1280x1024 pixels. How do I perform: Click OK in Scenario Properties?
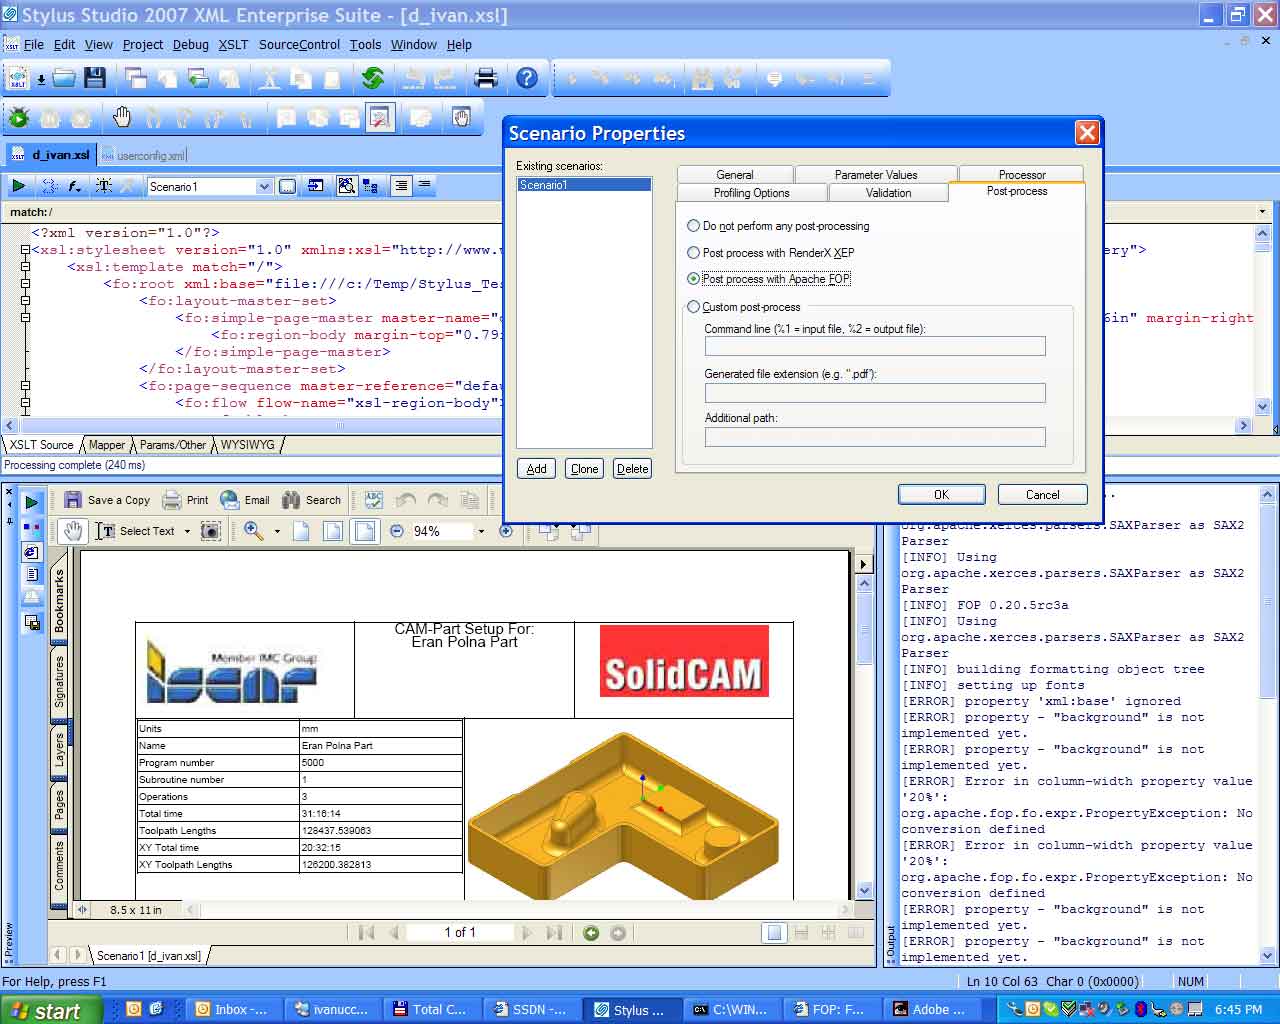click(x=941, y=495)
